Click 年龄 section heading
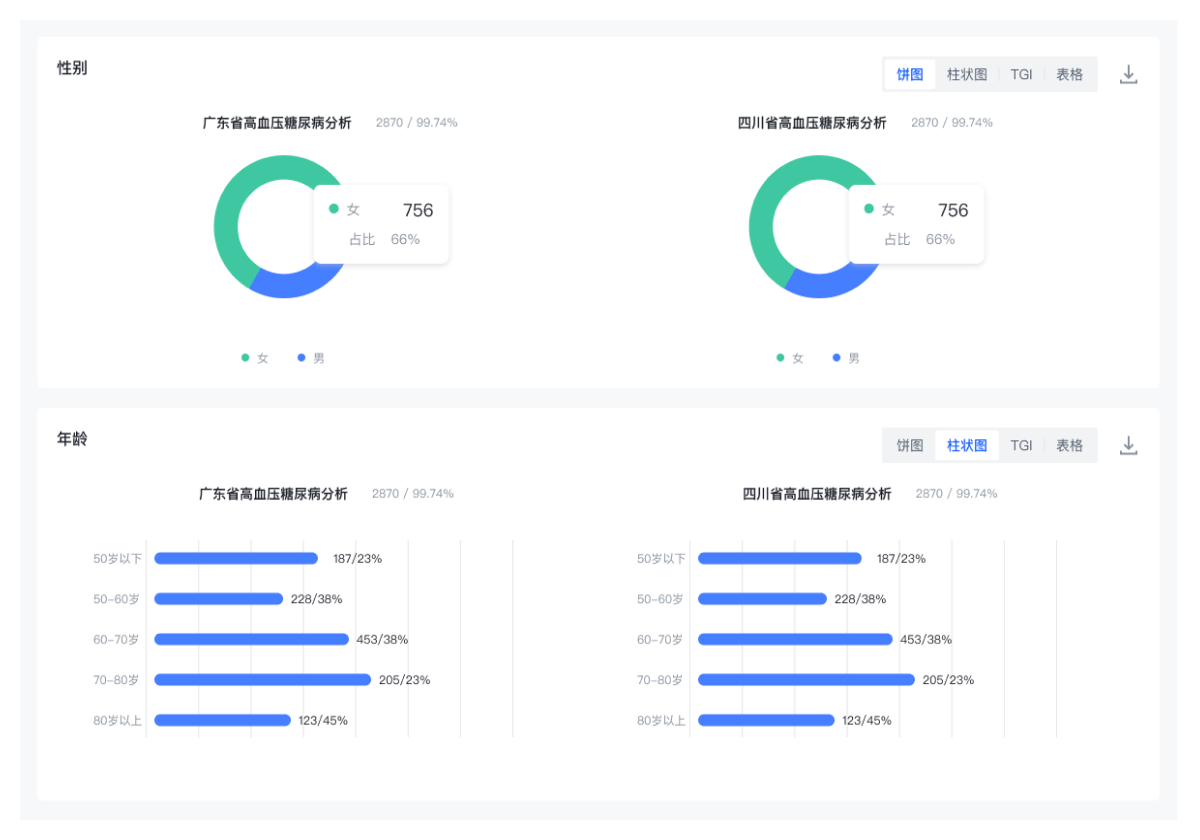The height and width of the screenshot is (840, 1200). [x=72, y=439]
